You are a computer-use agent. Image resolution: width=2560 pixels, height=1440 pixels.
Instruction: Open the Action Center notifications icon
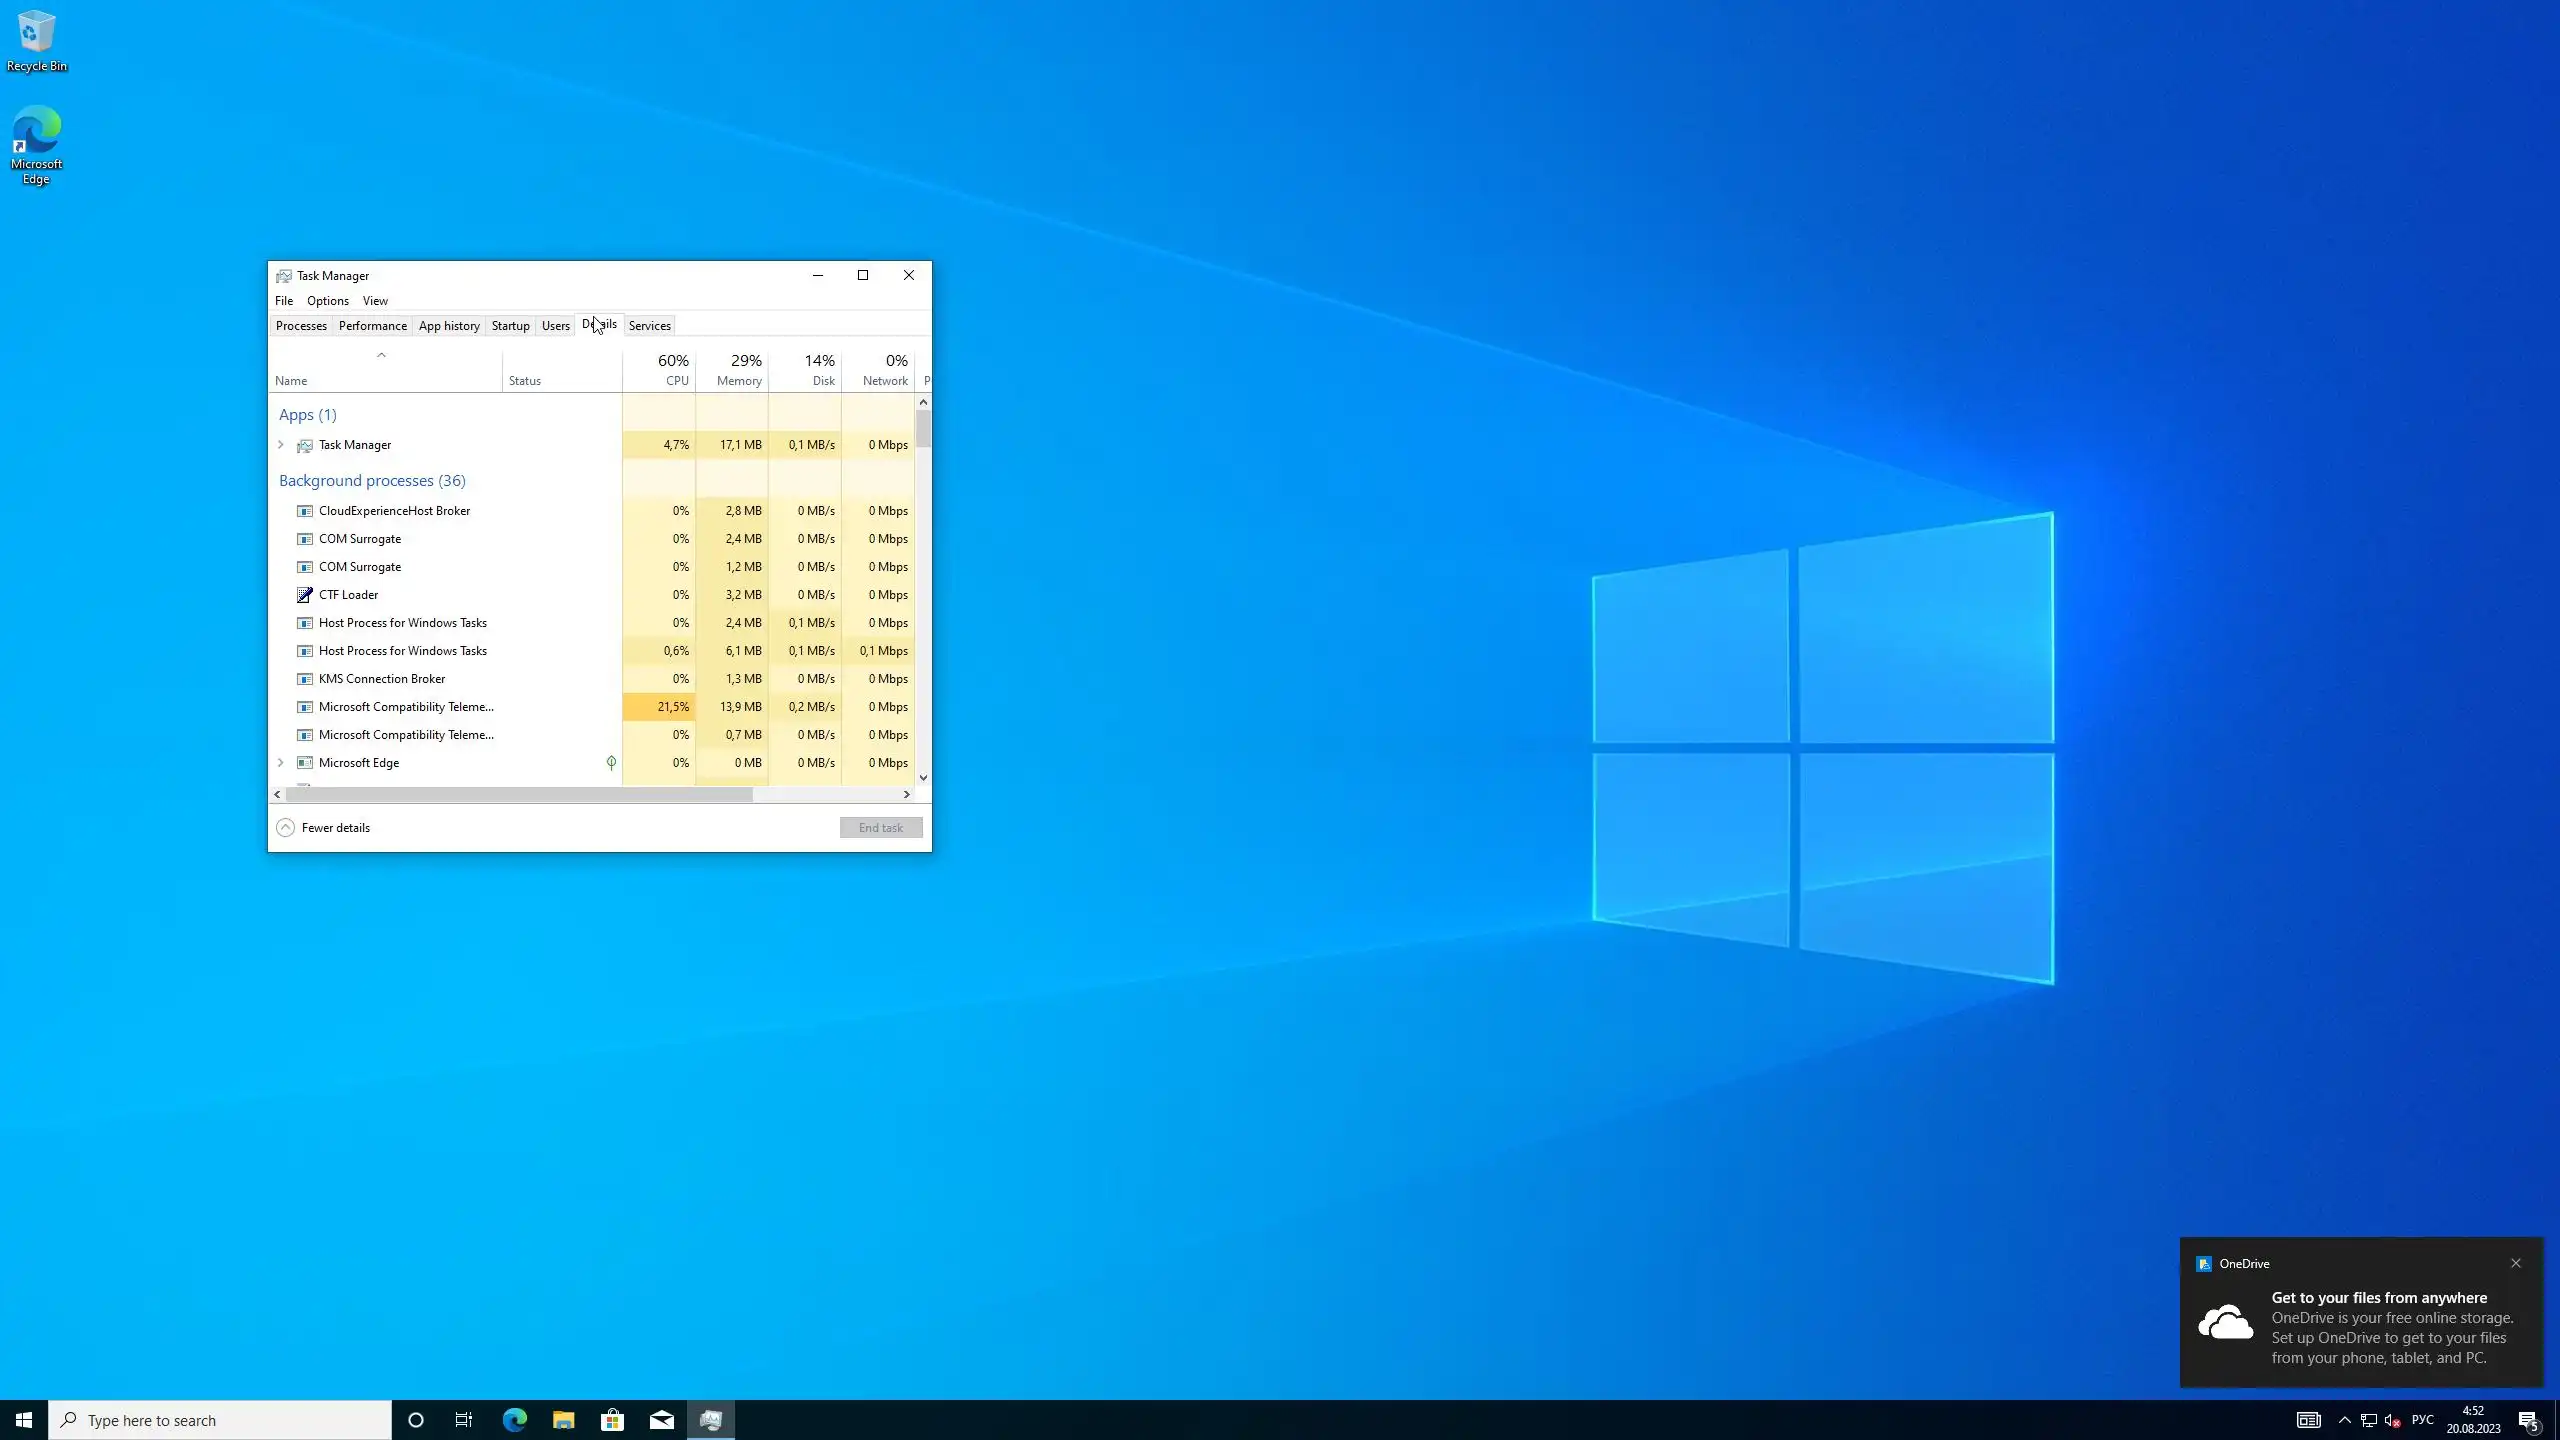pyautogui.click(x=2528, y=1420)
